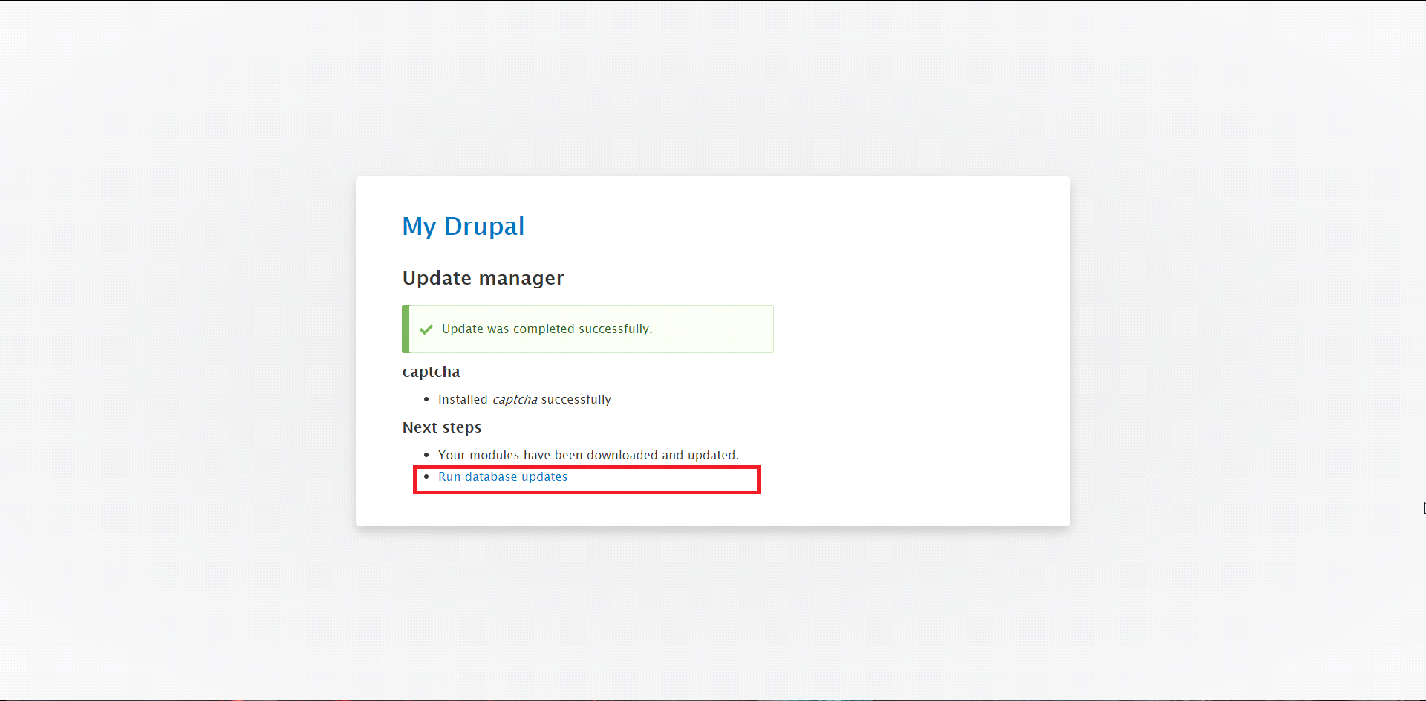Open the My Drupal site title link
The height and width of the screenshot is (701, 1426).
click(x=463, y=226)
